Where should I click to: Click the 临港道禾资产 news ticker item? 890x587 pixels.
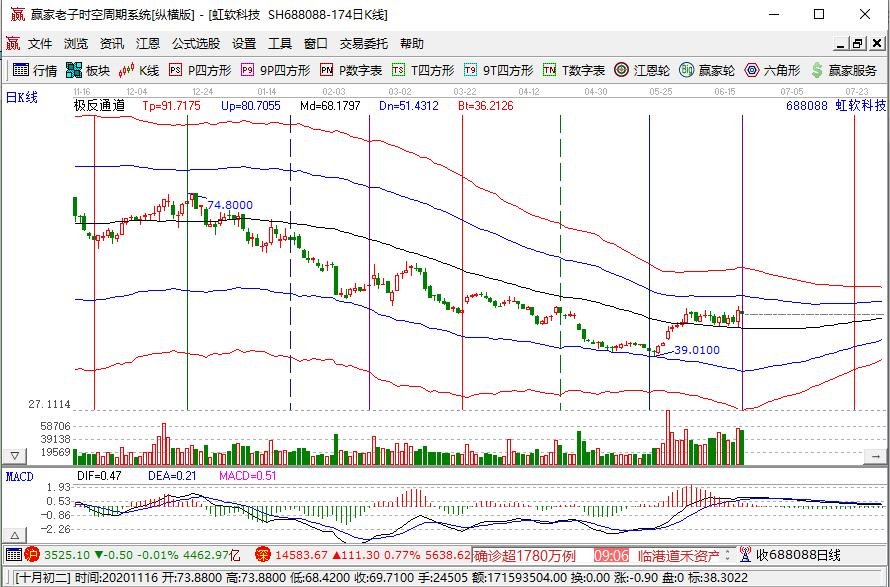pyautogui.click(x=679, y=555)
